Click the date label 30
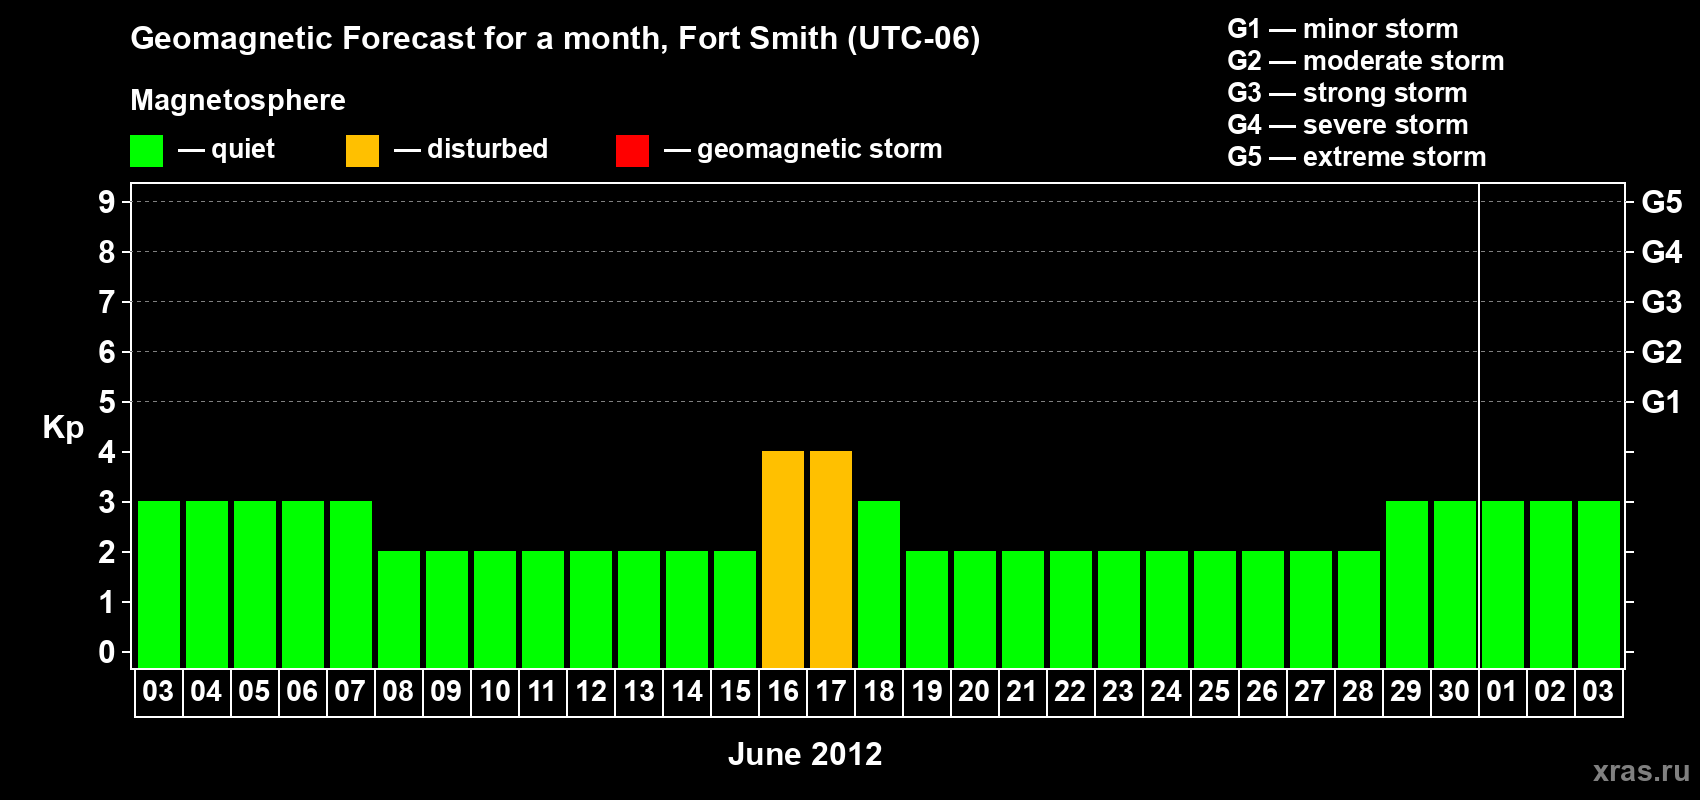1700x800 pixels. 1454,691
